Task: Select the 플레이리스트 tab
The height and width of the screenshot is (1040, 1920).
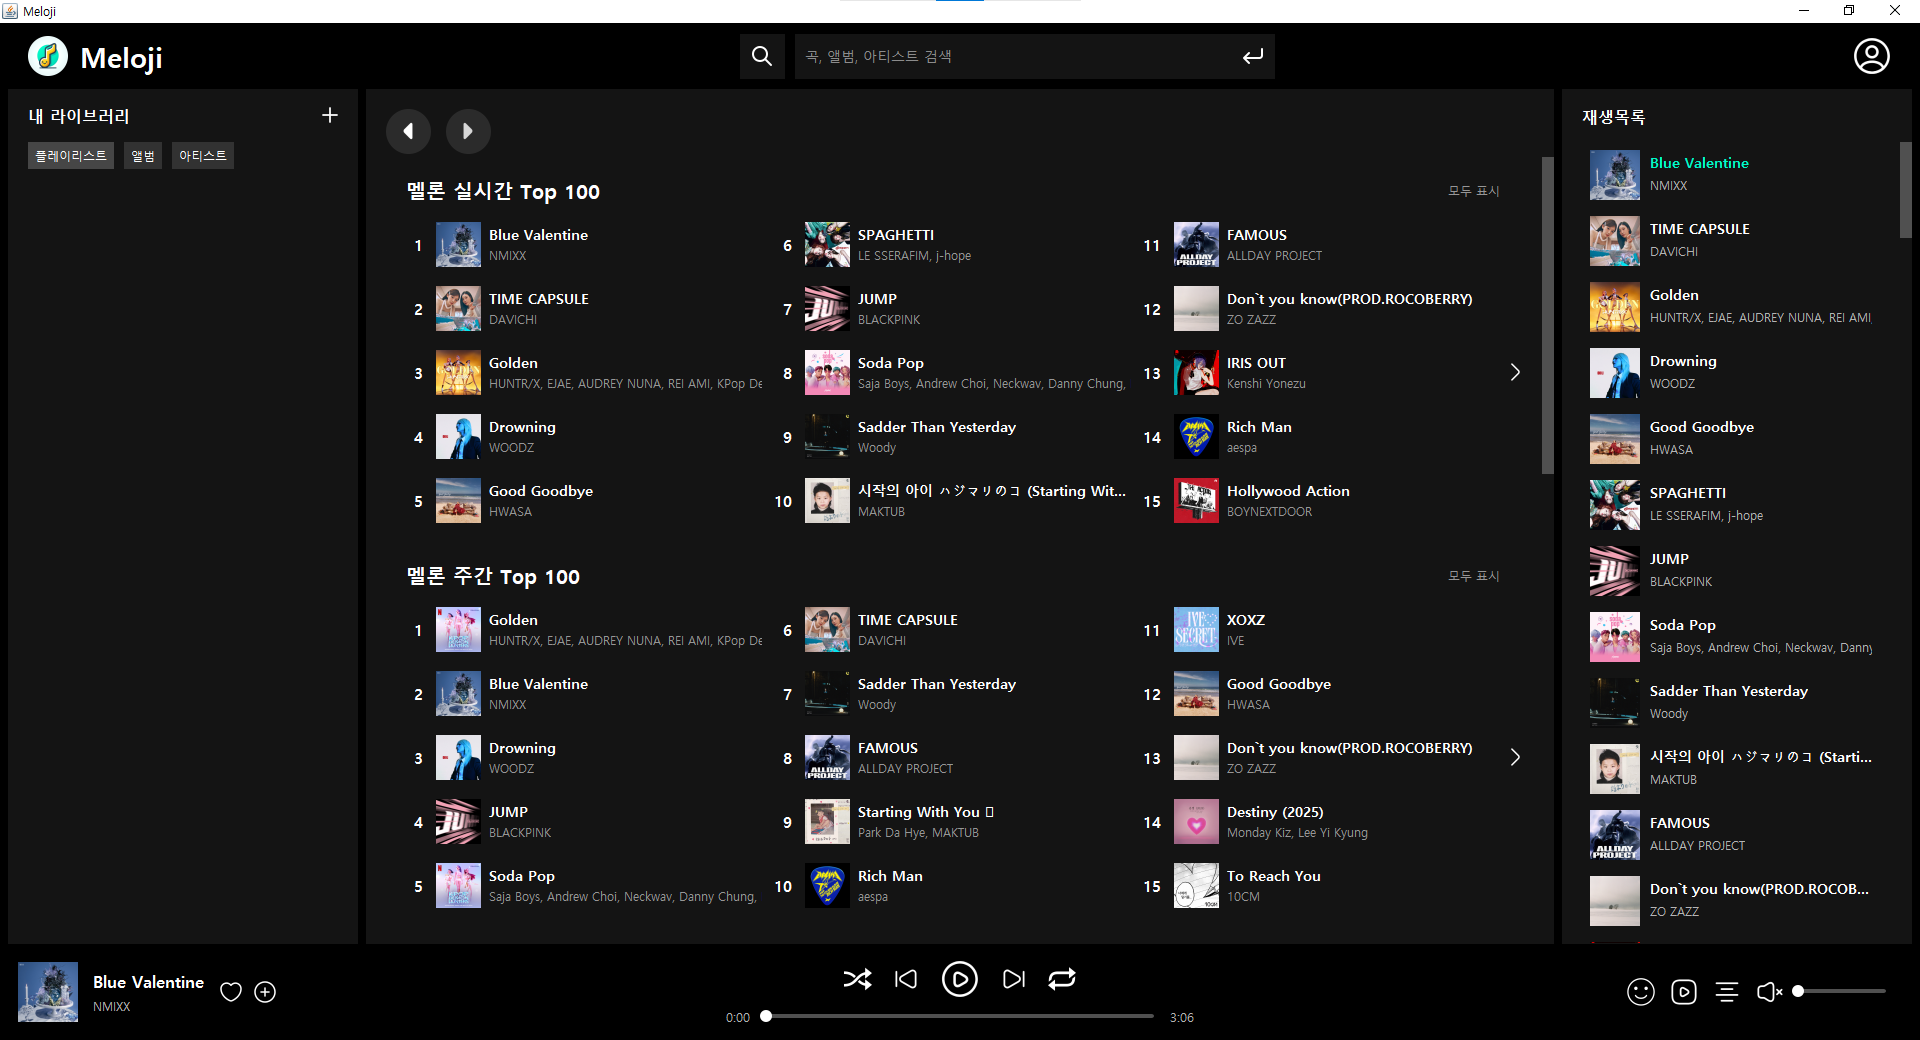Action: (x=71, y=156)
